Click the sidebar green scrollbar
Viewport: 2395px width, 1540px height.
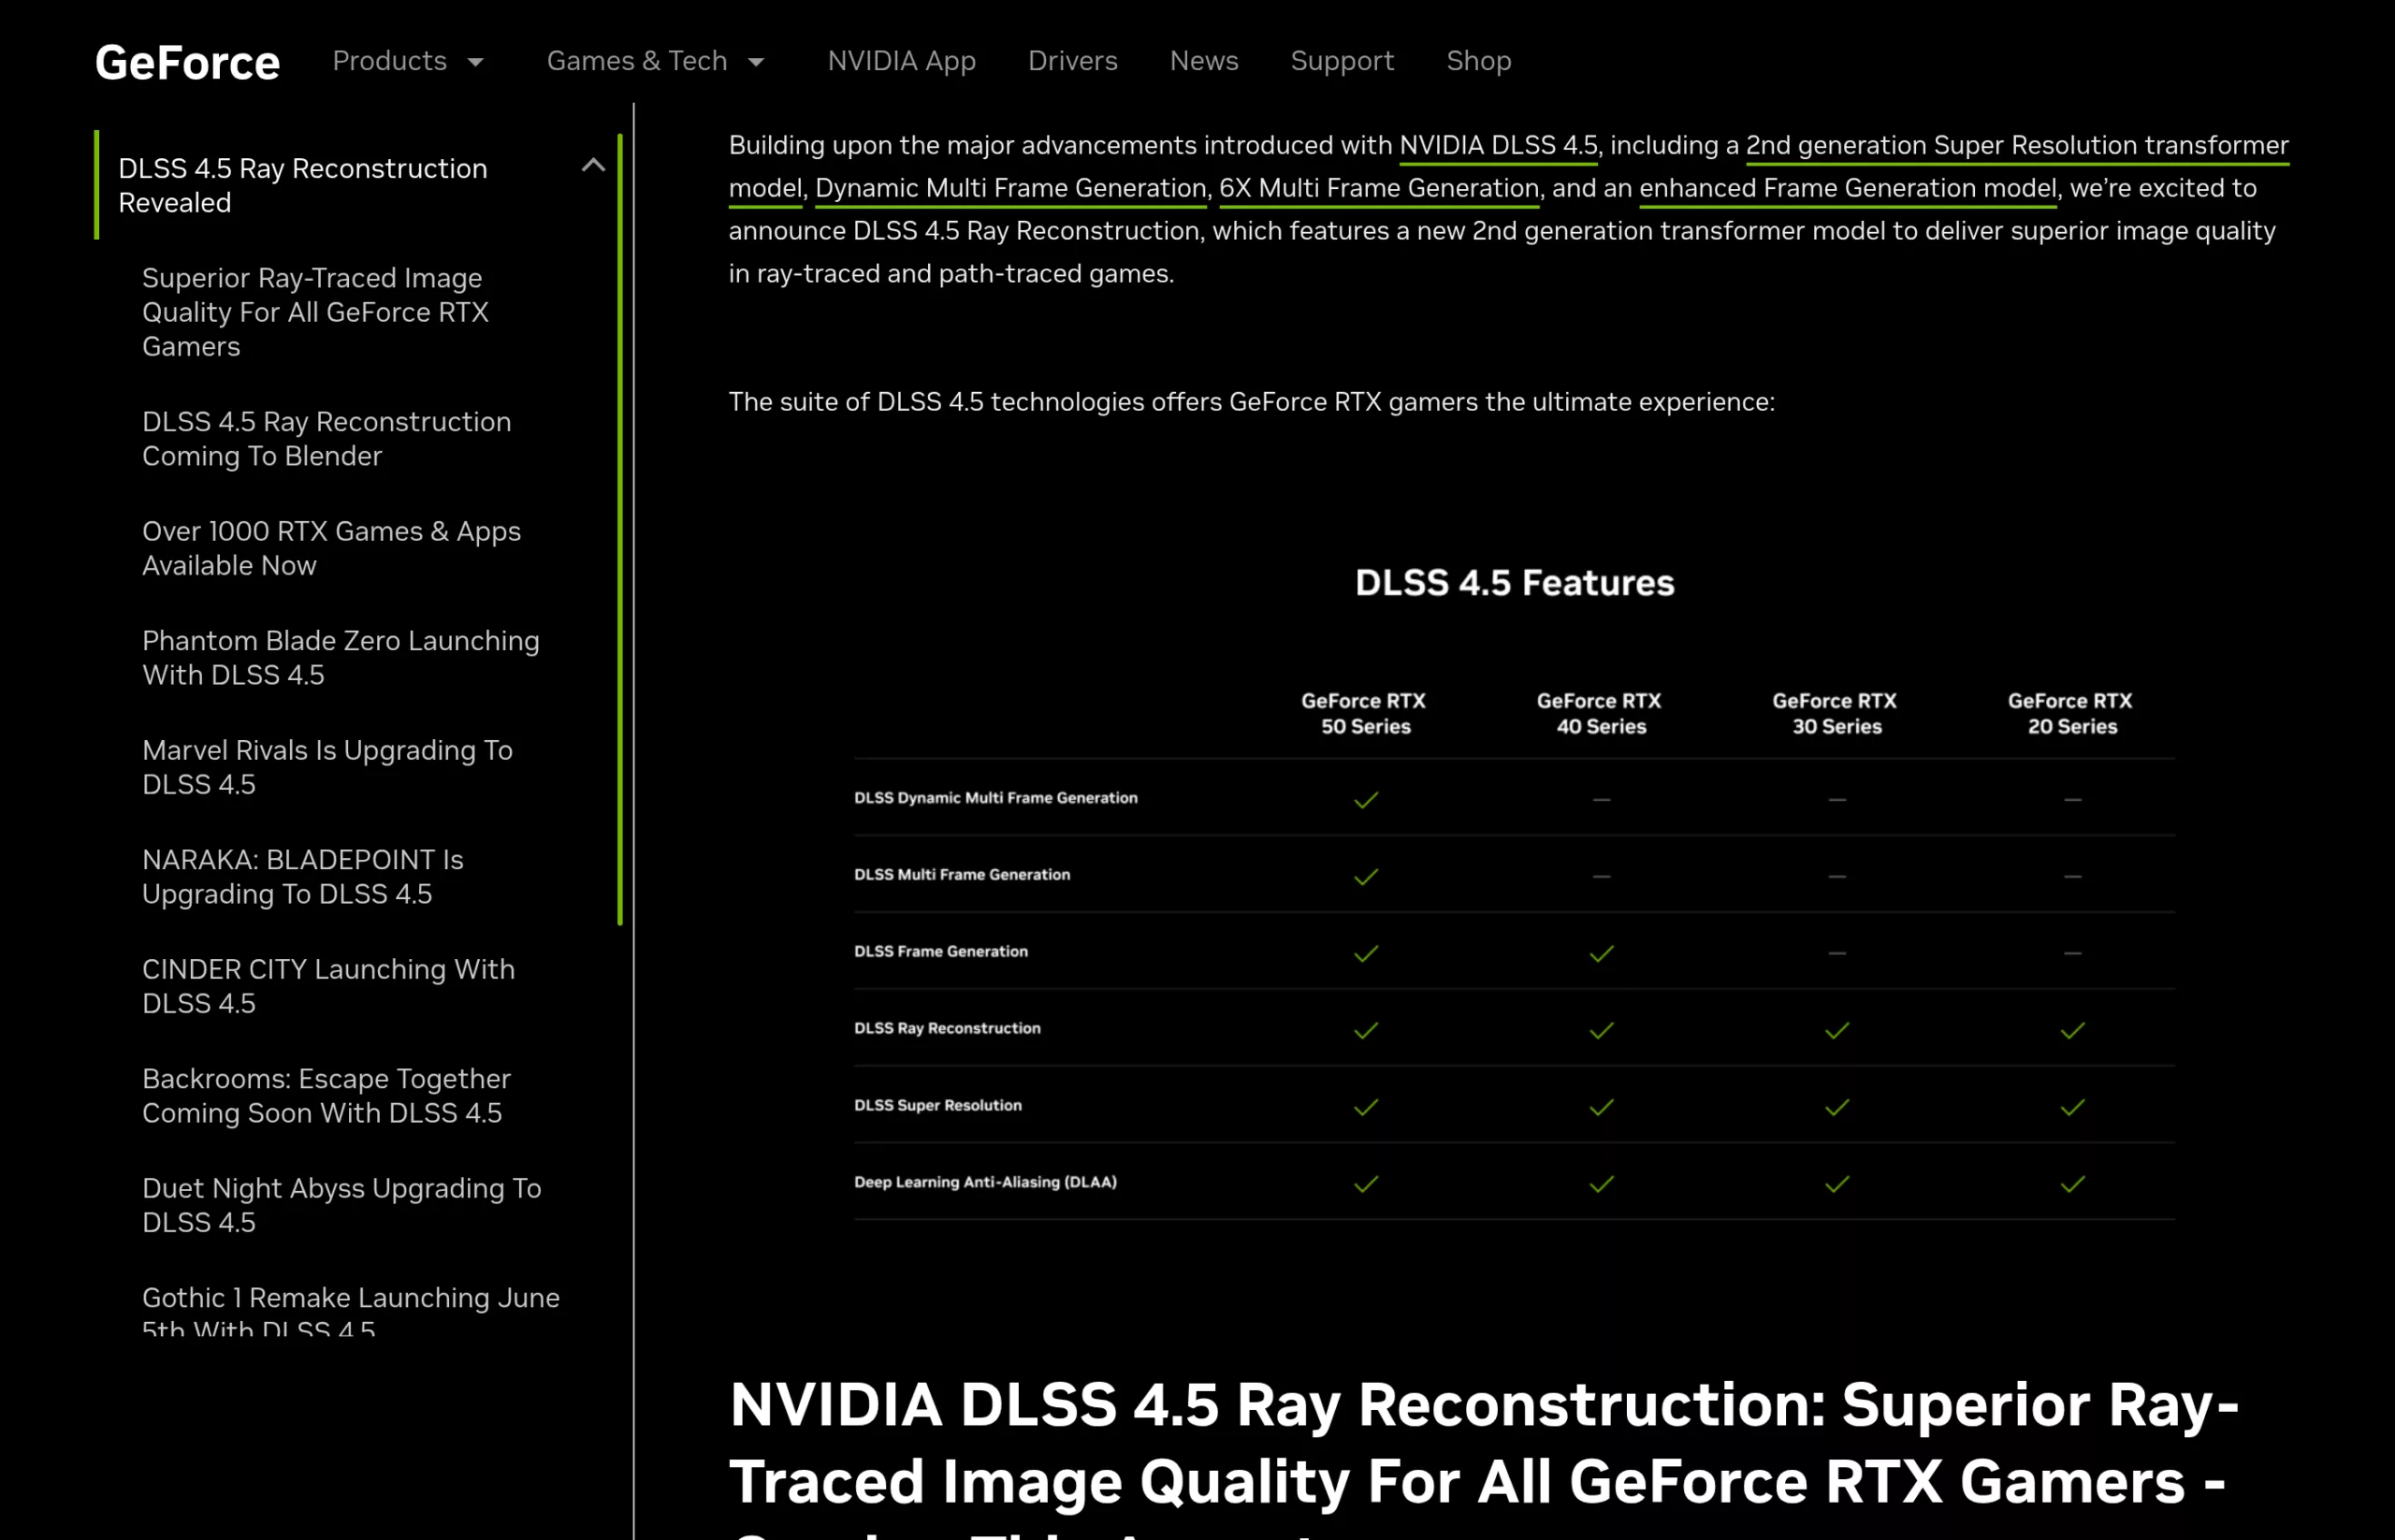point(620,529)
